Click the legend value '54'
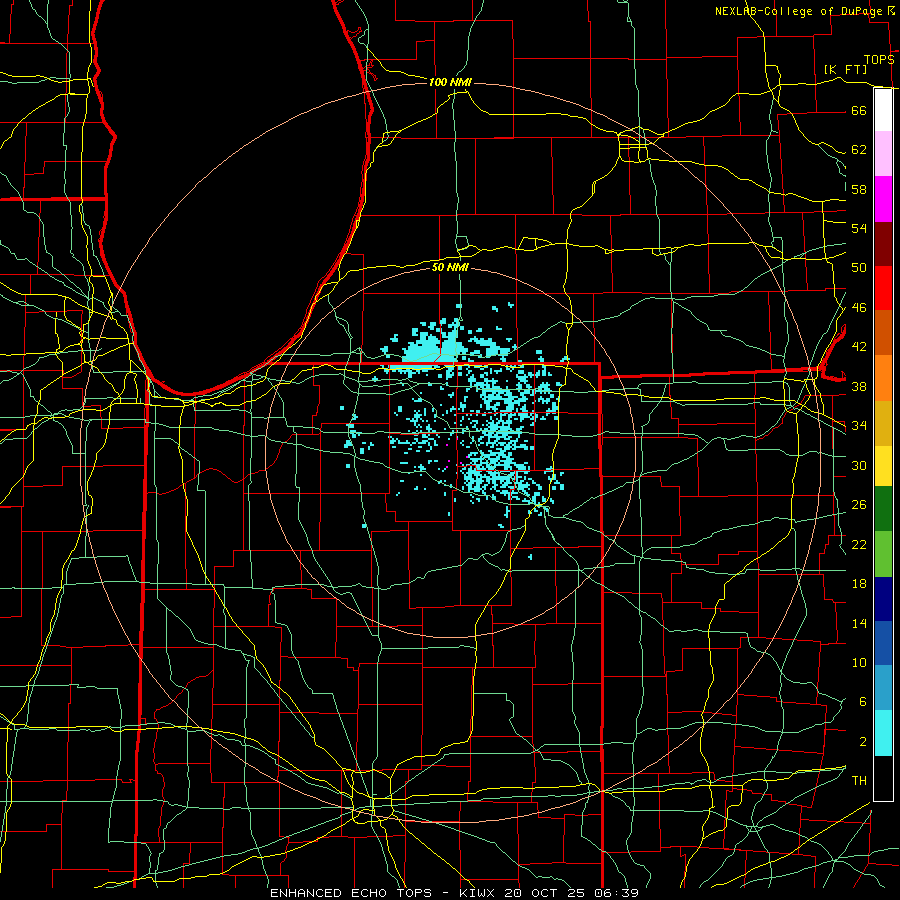Image resolution: width=900 pixels, height=900 pixels. click(859, 228)
